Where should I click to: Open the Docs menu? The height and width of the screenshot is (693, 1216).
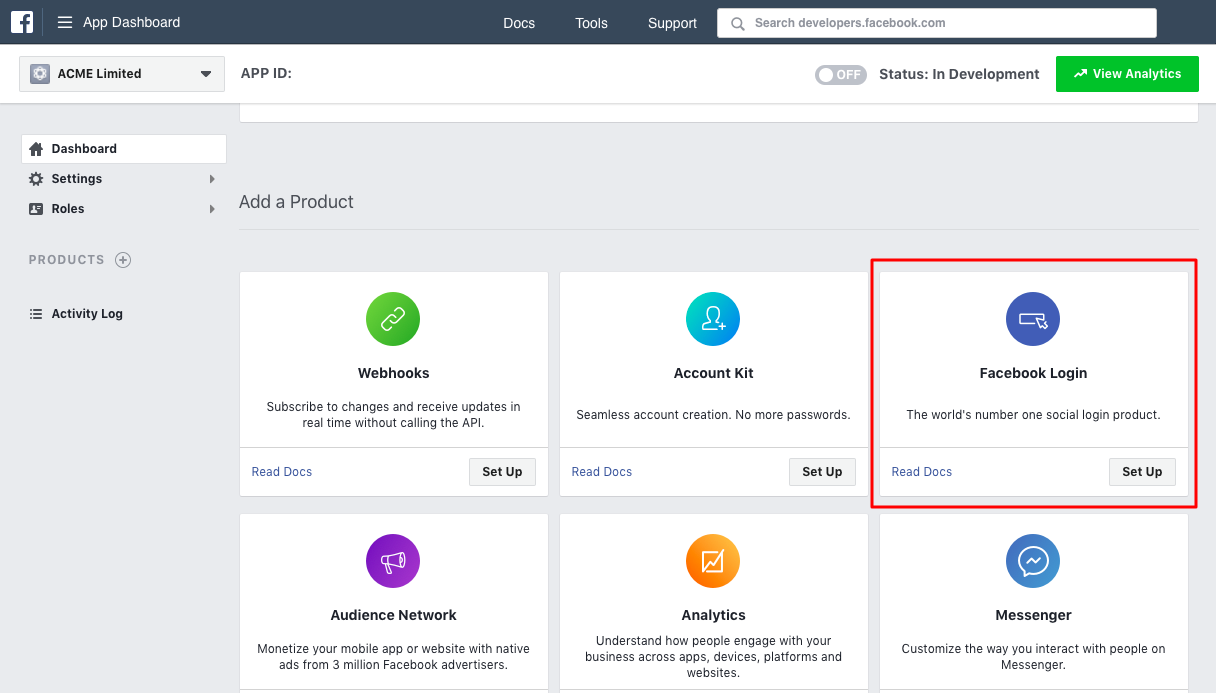click(519, 23)
